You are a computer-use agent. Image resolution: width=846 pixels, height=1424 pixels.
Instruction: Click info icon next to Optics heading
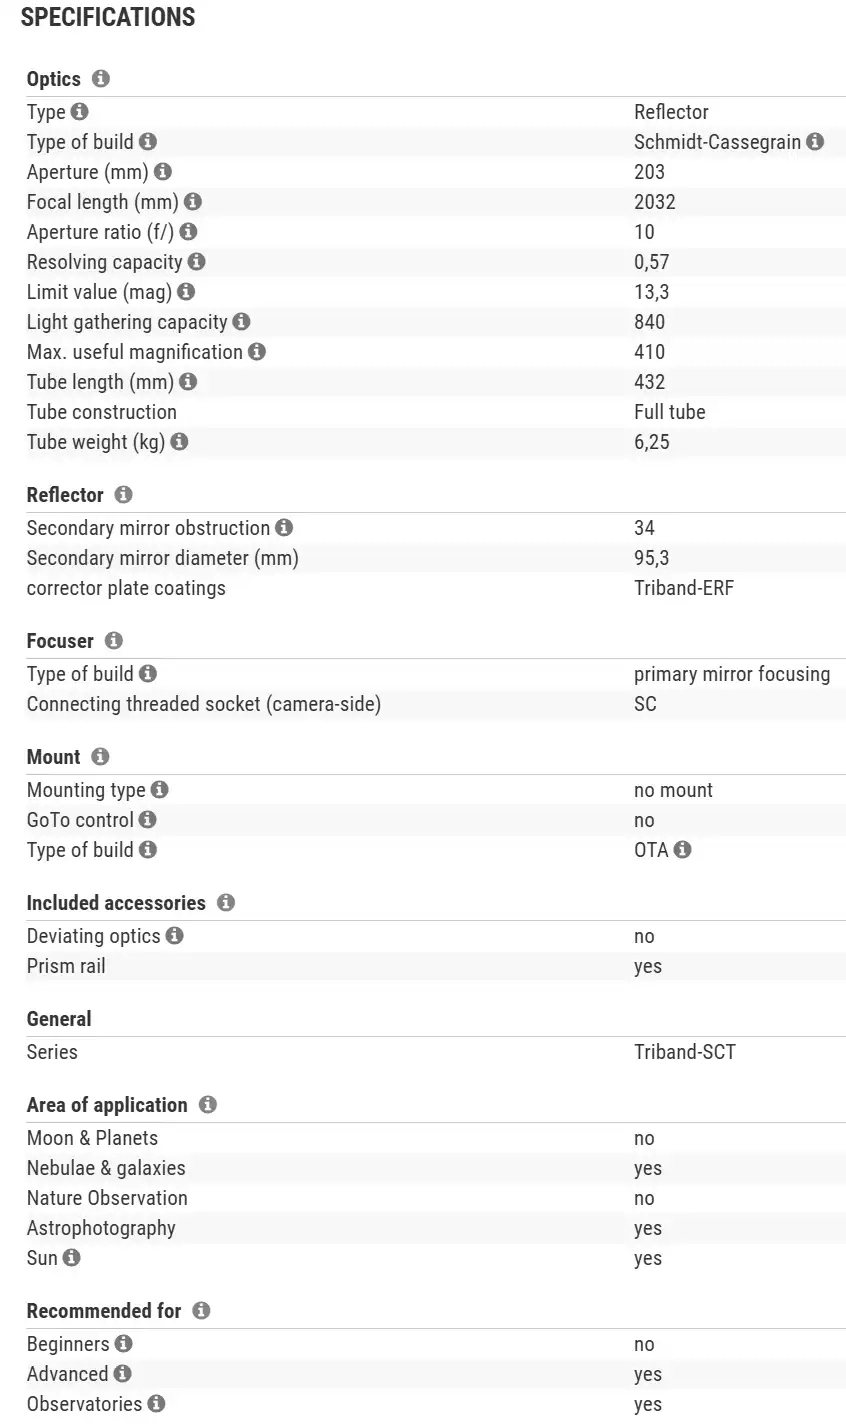[x=100, y=78]
